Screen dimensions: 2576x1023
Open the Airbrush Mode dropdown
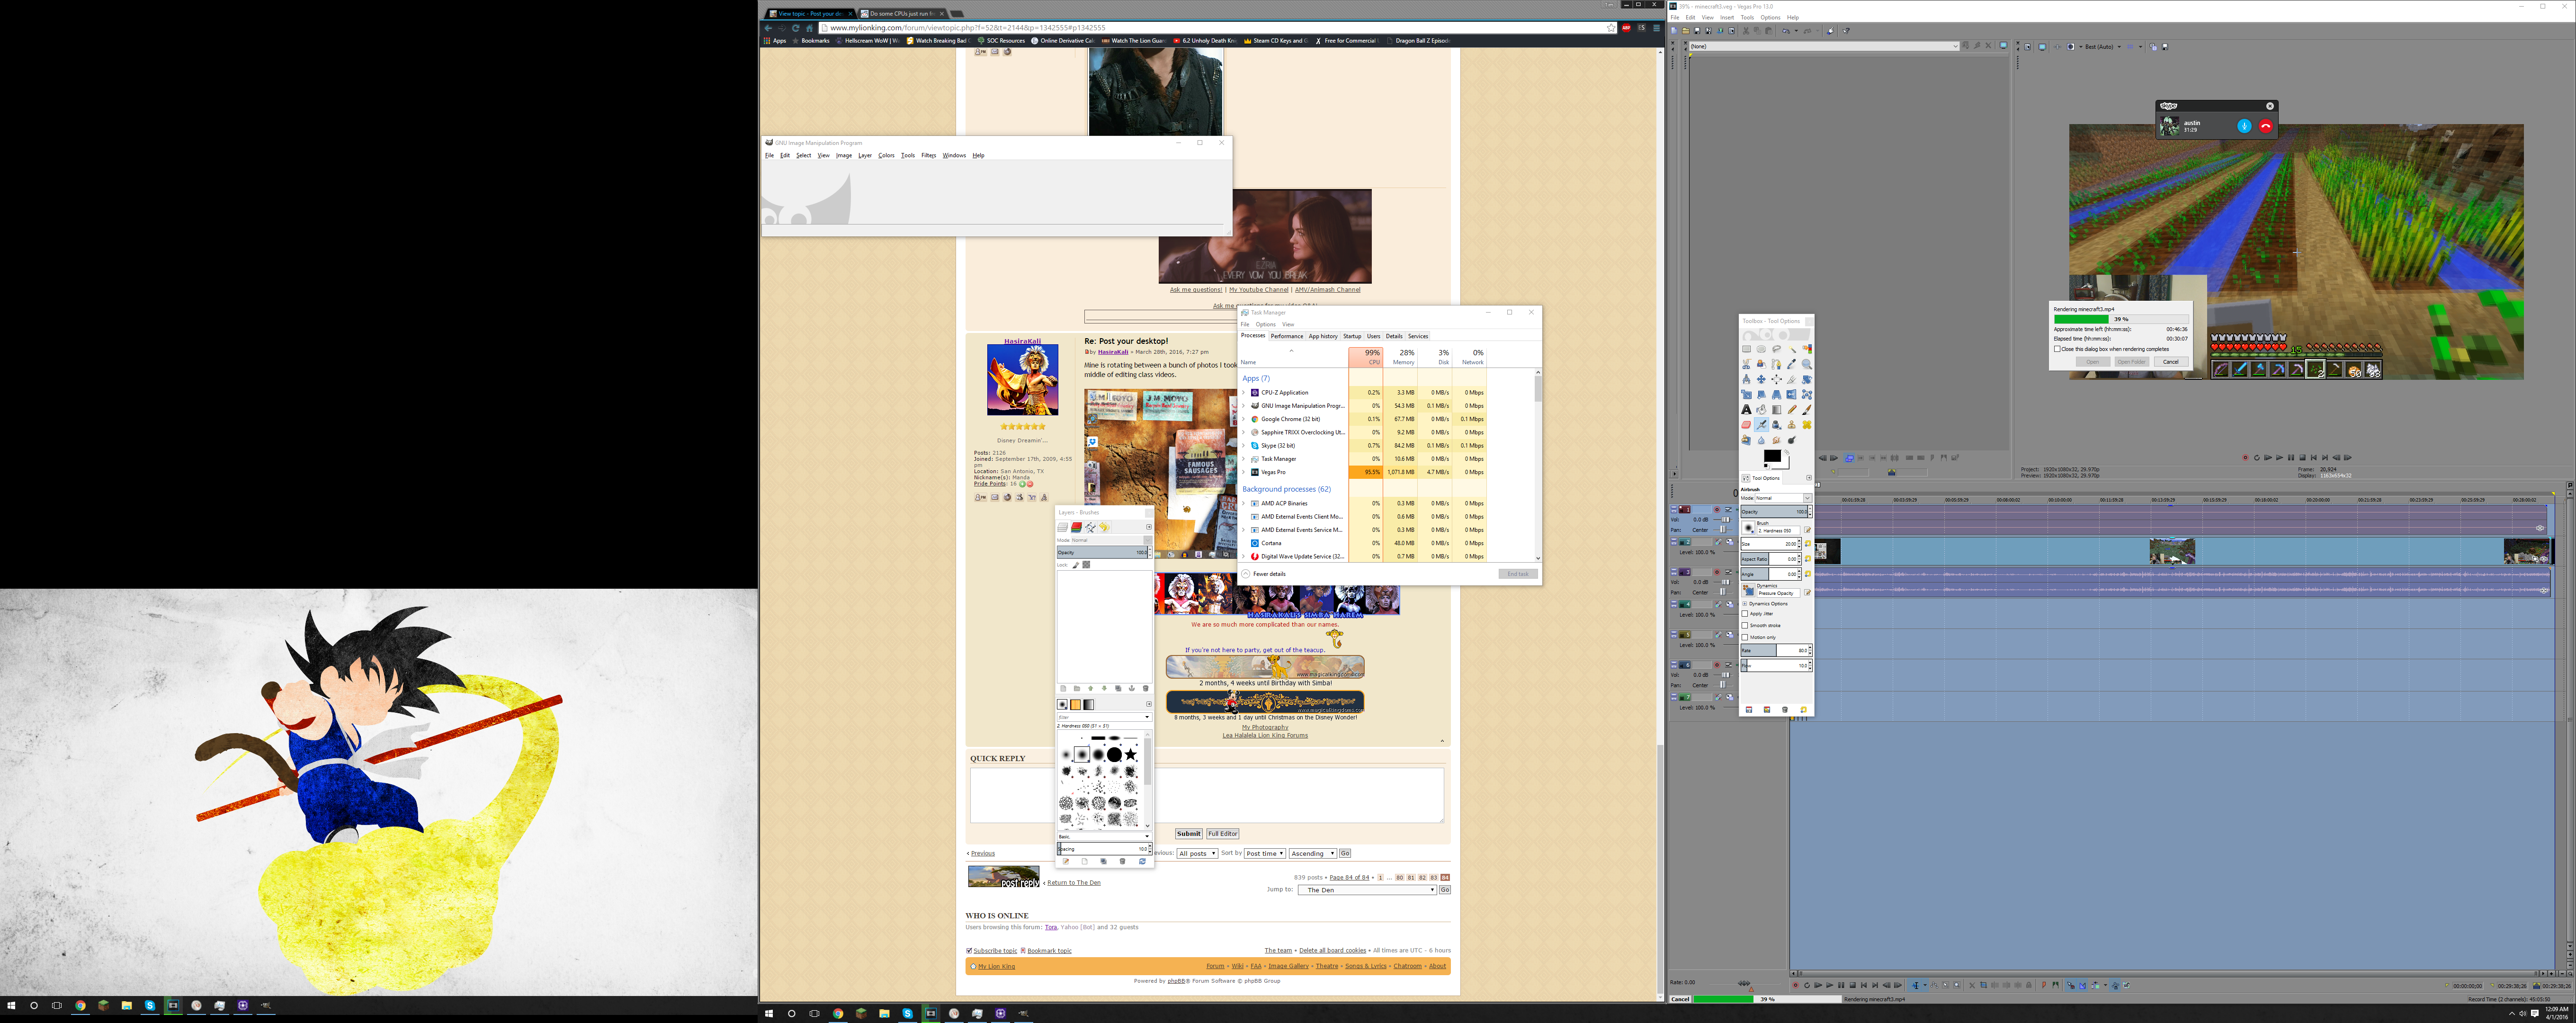pos(1783,498)
